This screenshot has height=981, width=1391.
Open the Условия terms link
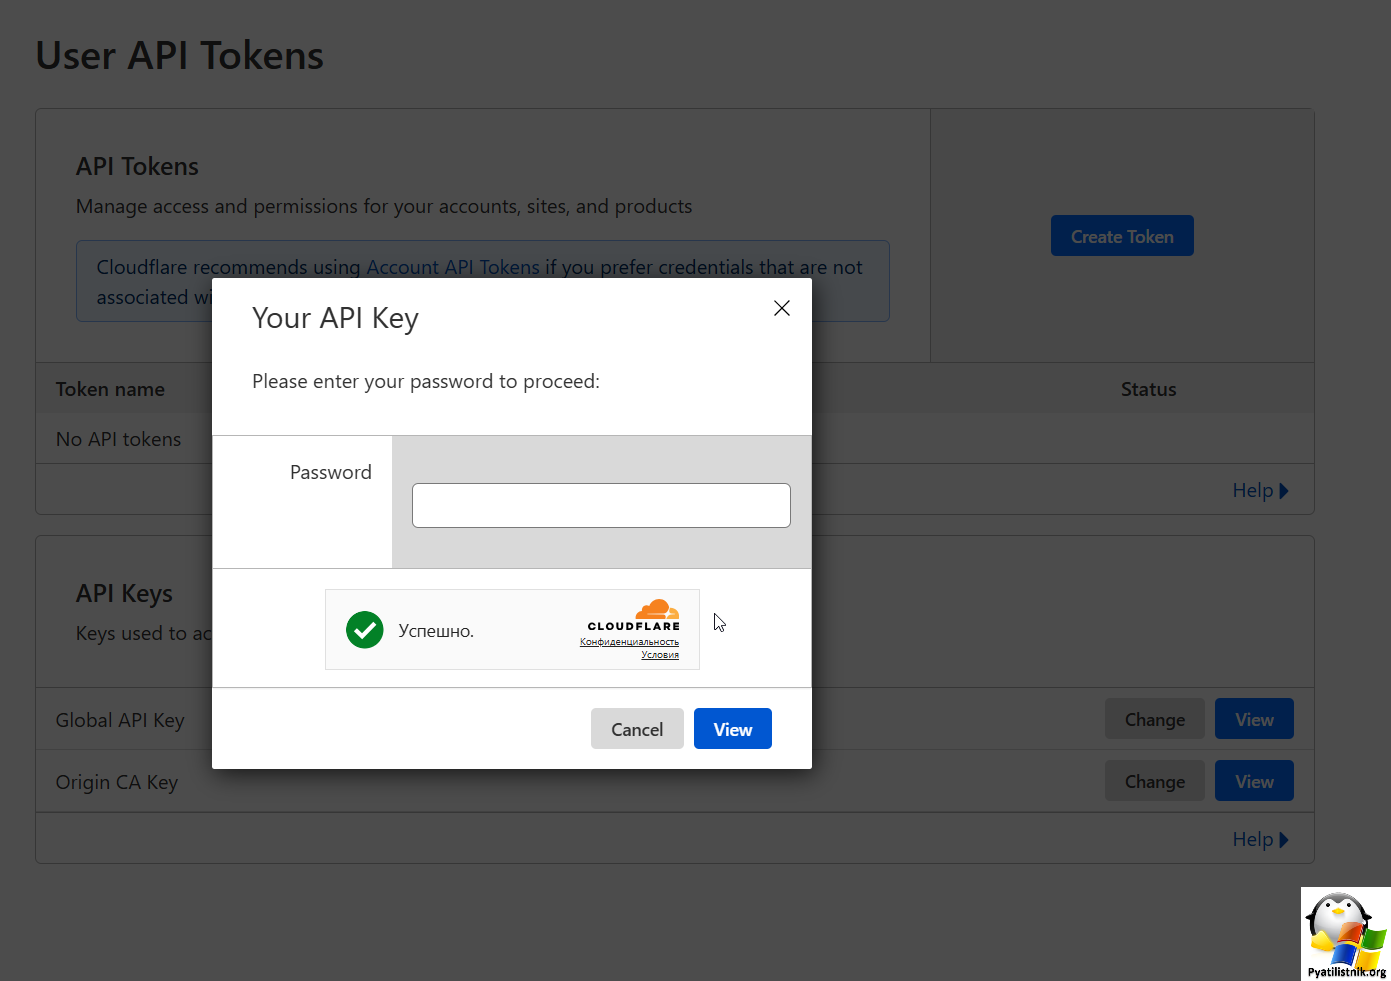click(x=660, y=655)
